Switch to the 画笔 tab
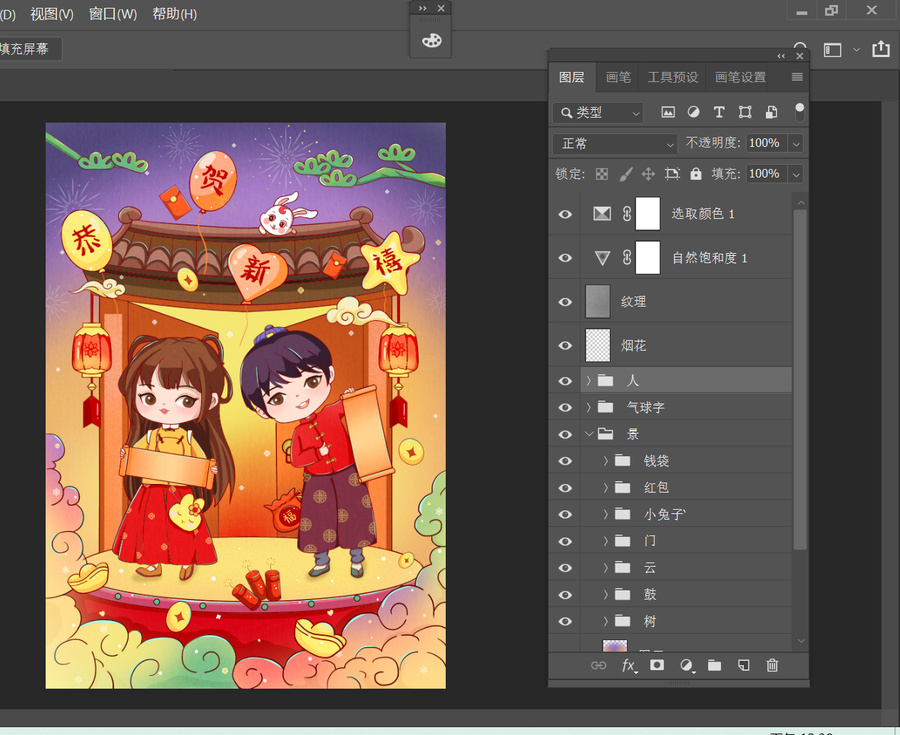The height and width of the screenshot is (735, 900). 618,77
